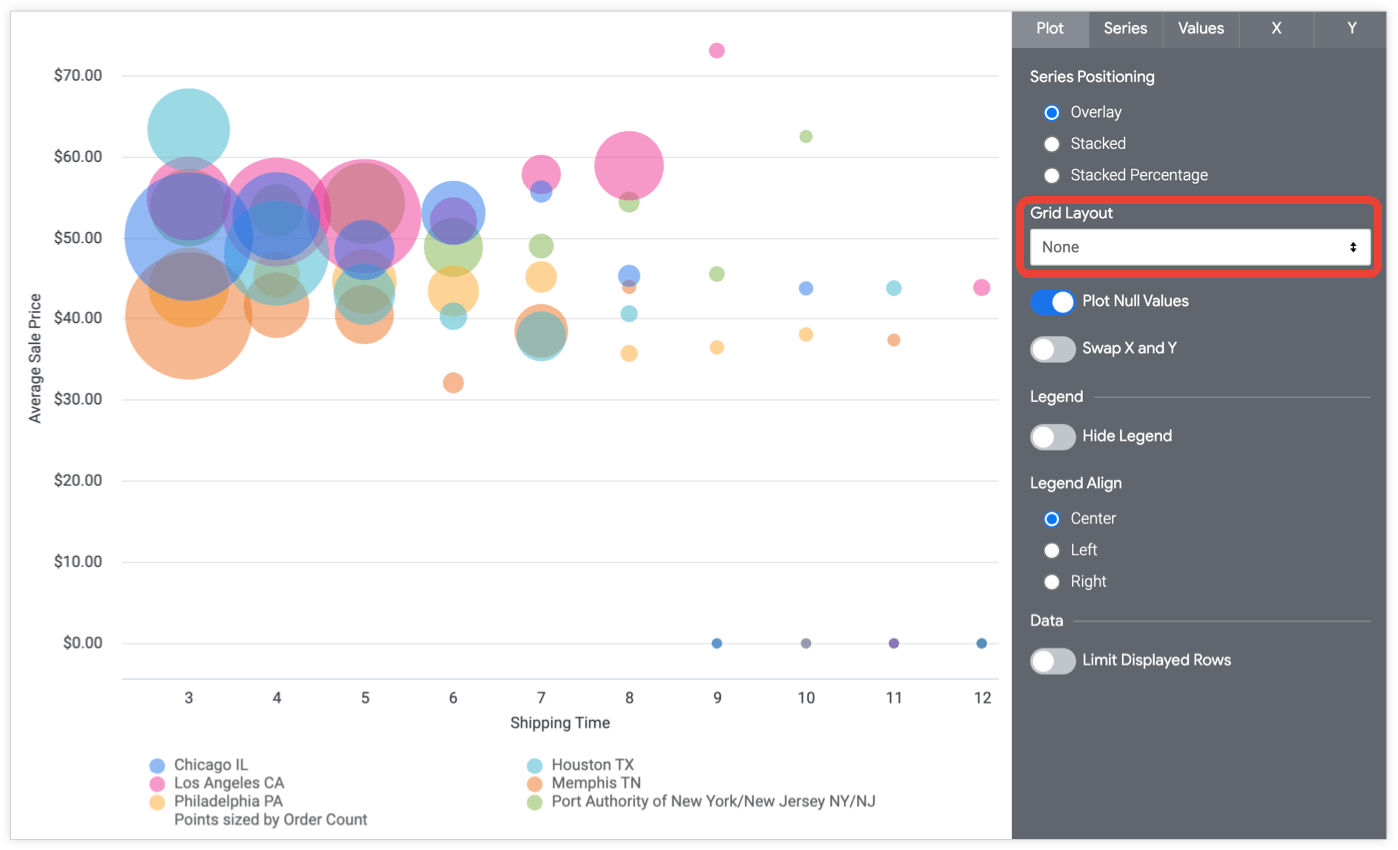Select Center legend alignment
This screenshot has width=1398, height=850.
[1051, 518]
